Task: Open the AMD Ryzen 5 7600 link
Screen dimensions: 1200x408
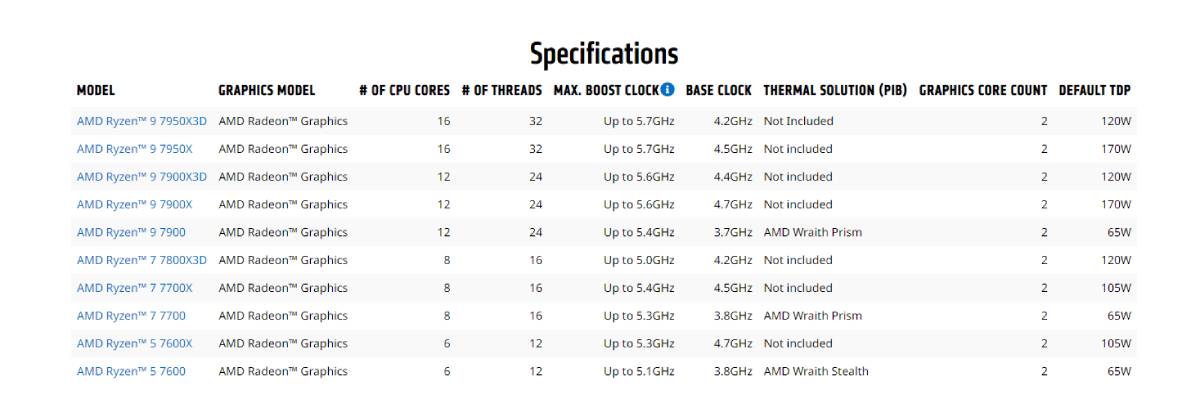Action: (x=131, y=372)
